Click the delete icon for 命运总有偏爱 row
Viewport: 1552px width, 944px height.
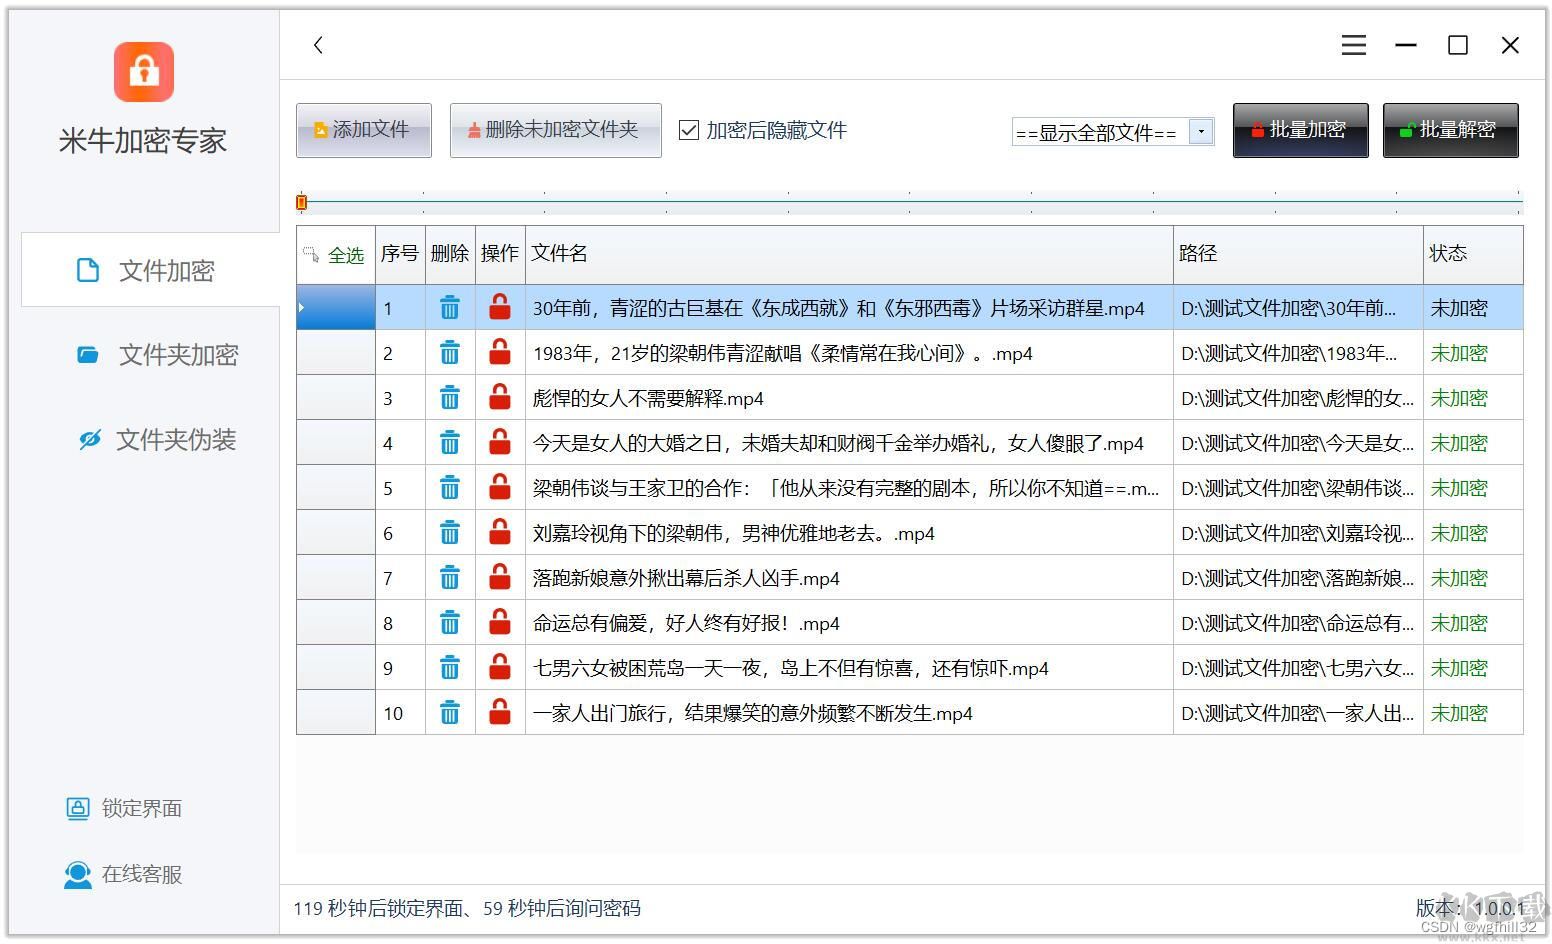pos(450,622)
